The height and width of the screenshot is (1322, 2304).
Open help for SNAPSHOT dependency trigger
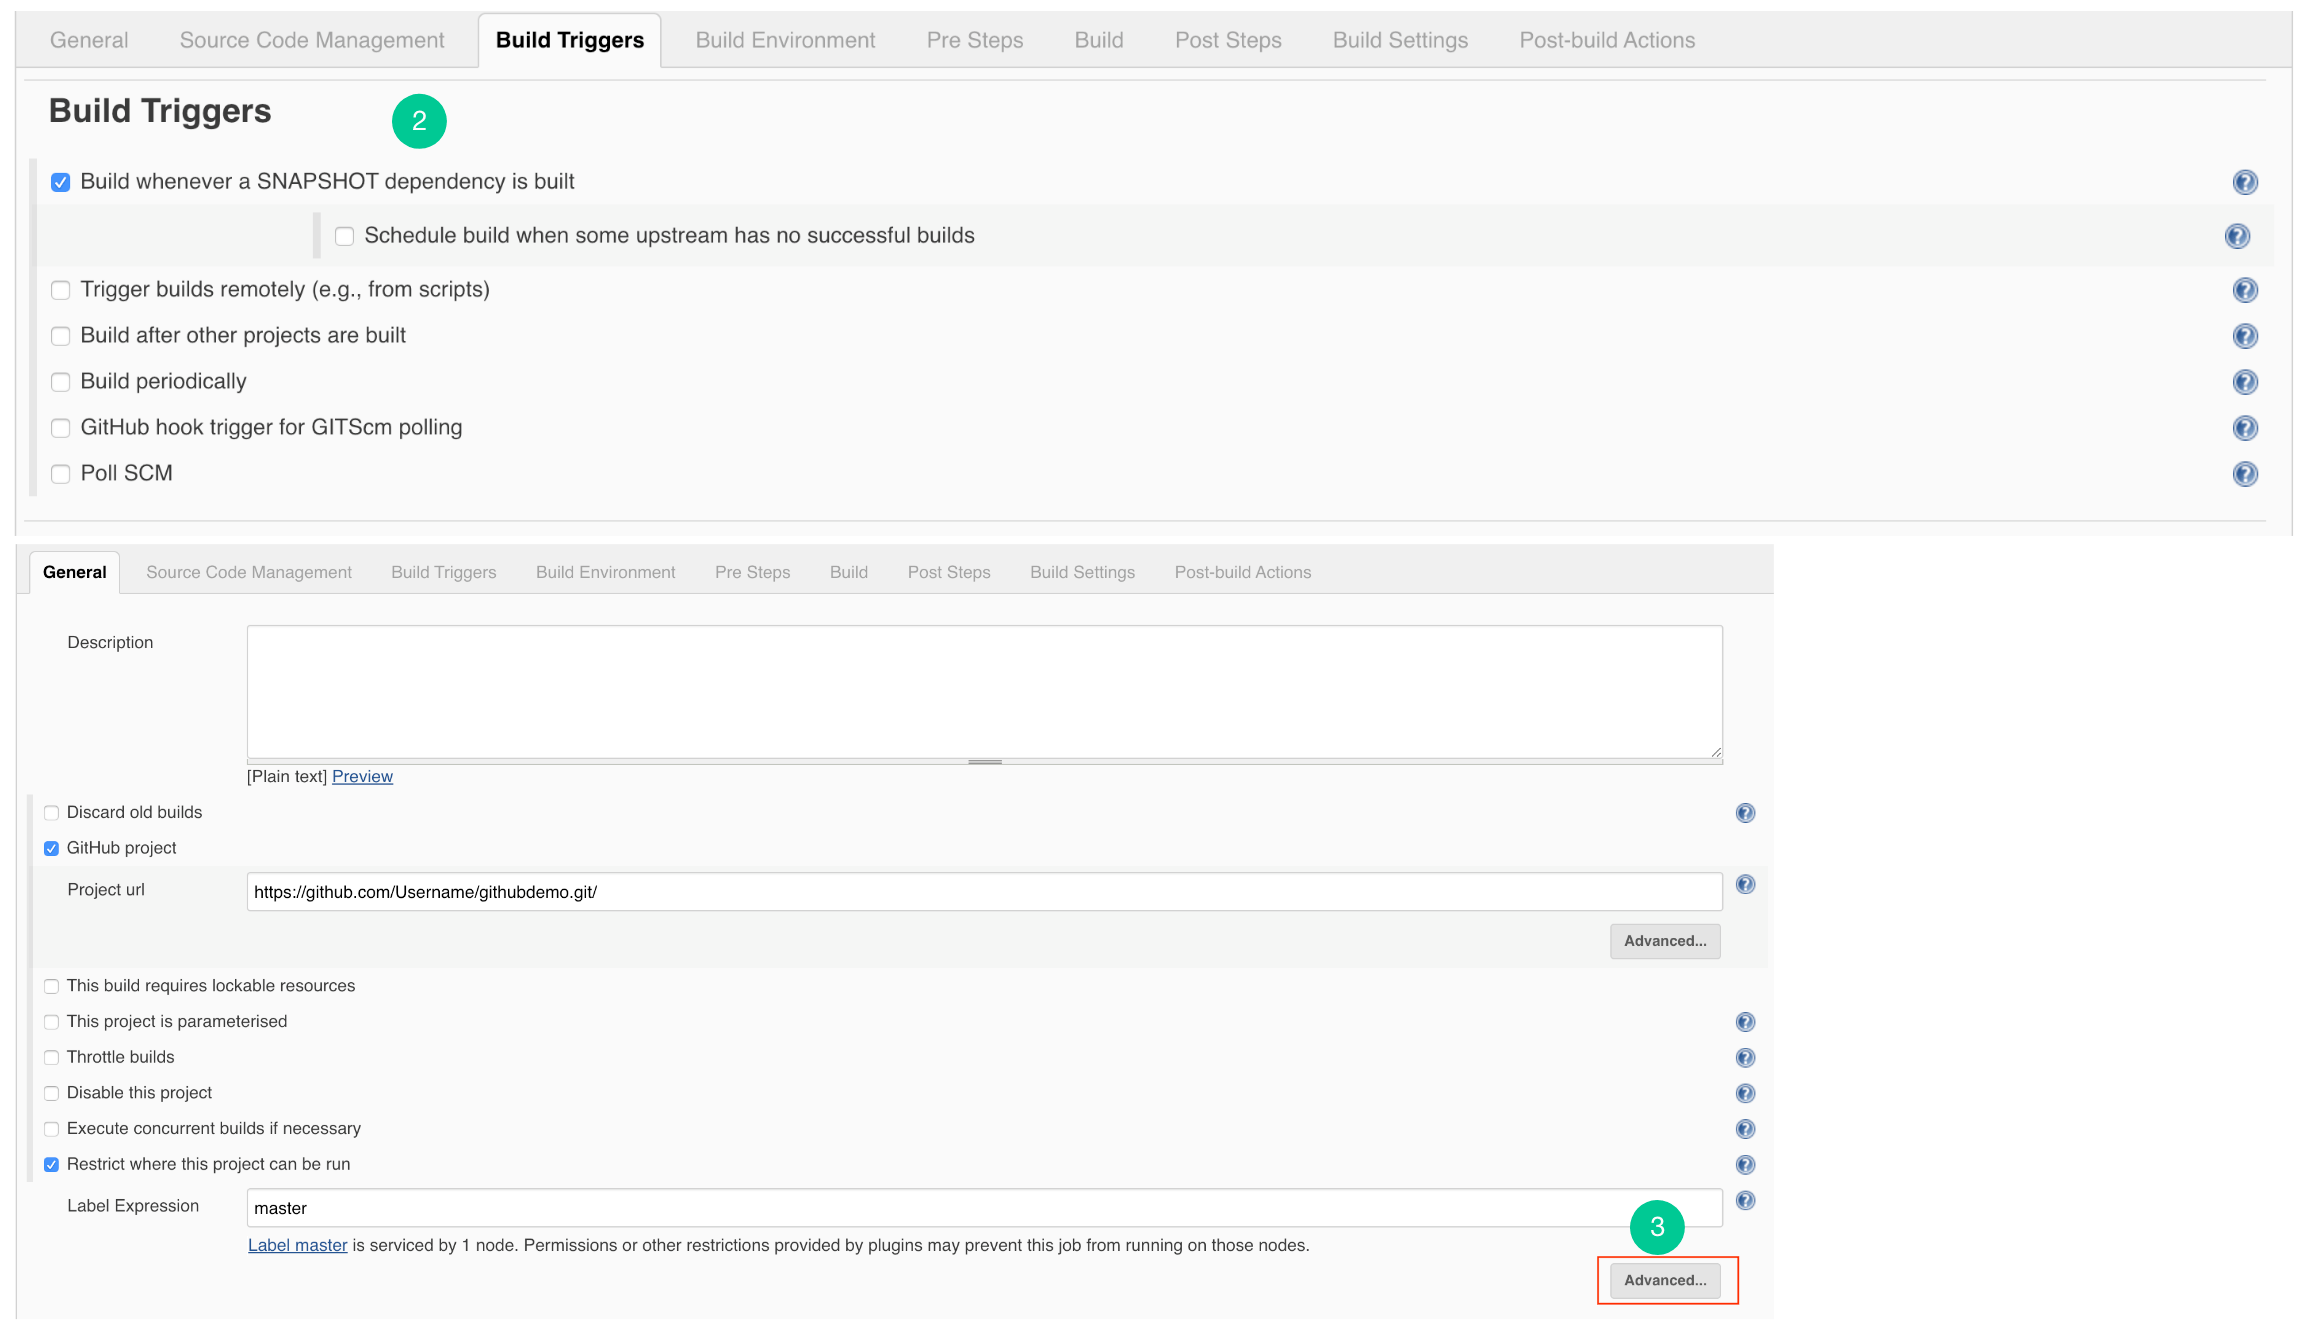2246,182
